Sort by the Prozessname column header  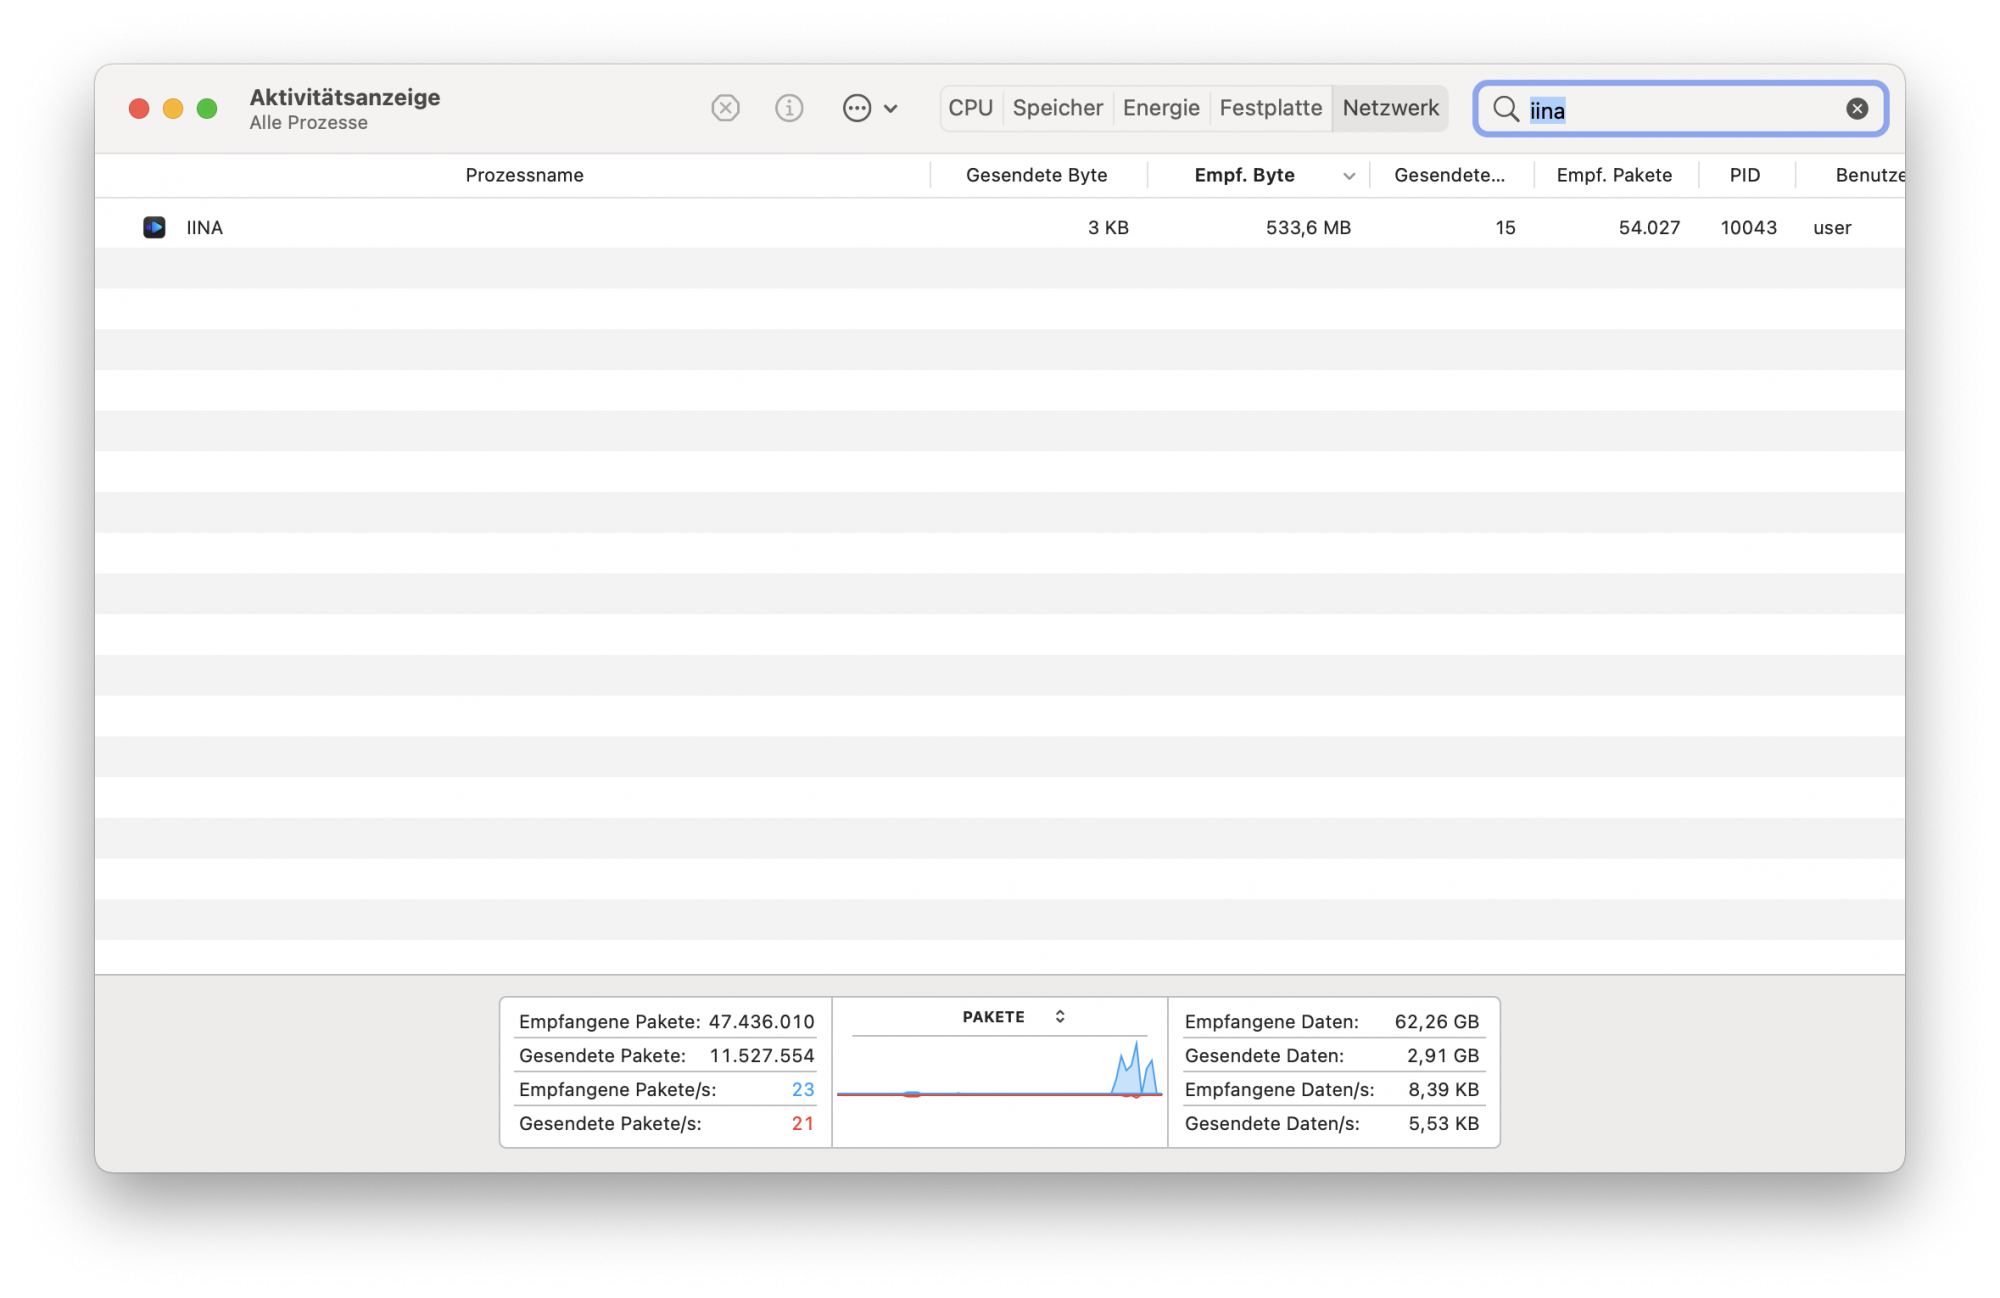524,175
